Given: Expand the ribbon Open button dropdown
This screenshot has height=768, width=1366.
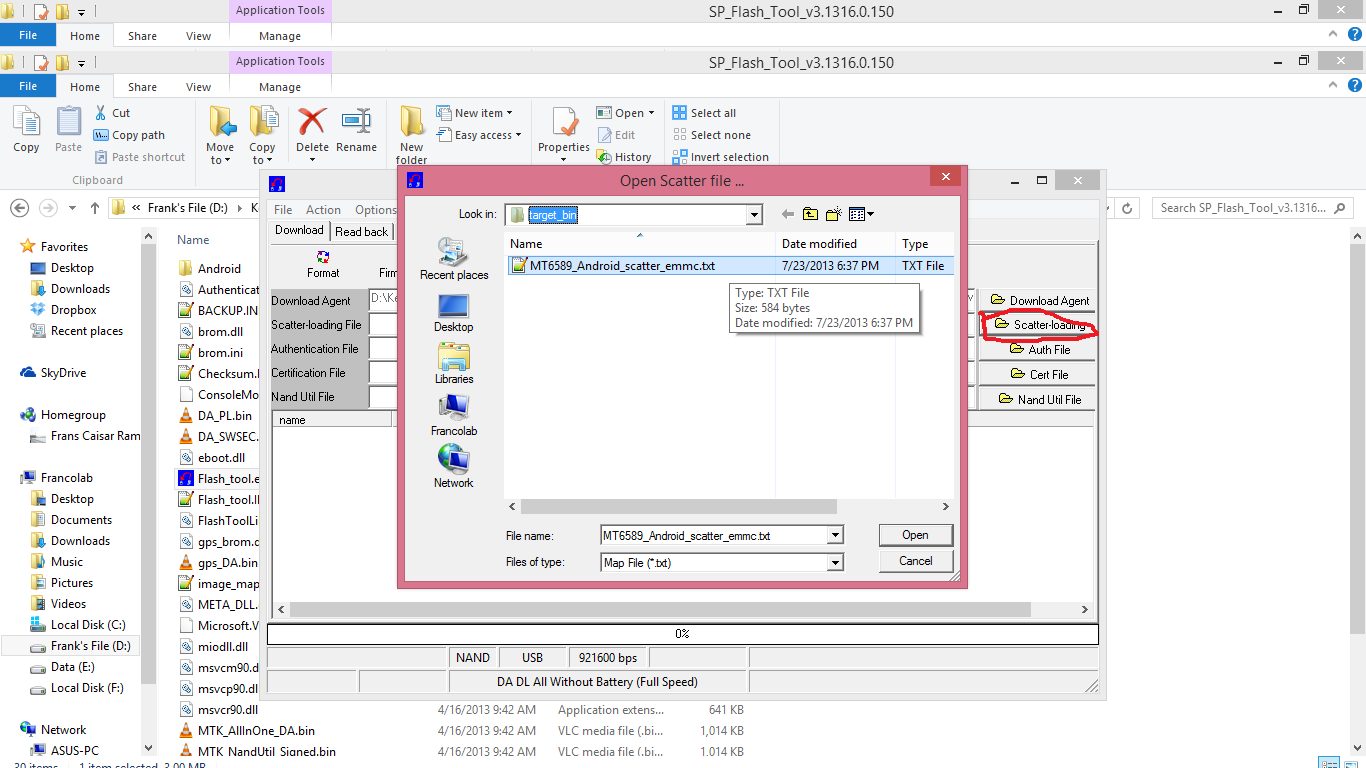Looking at the screenshot, I should click(x=651, y=113).
